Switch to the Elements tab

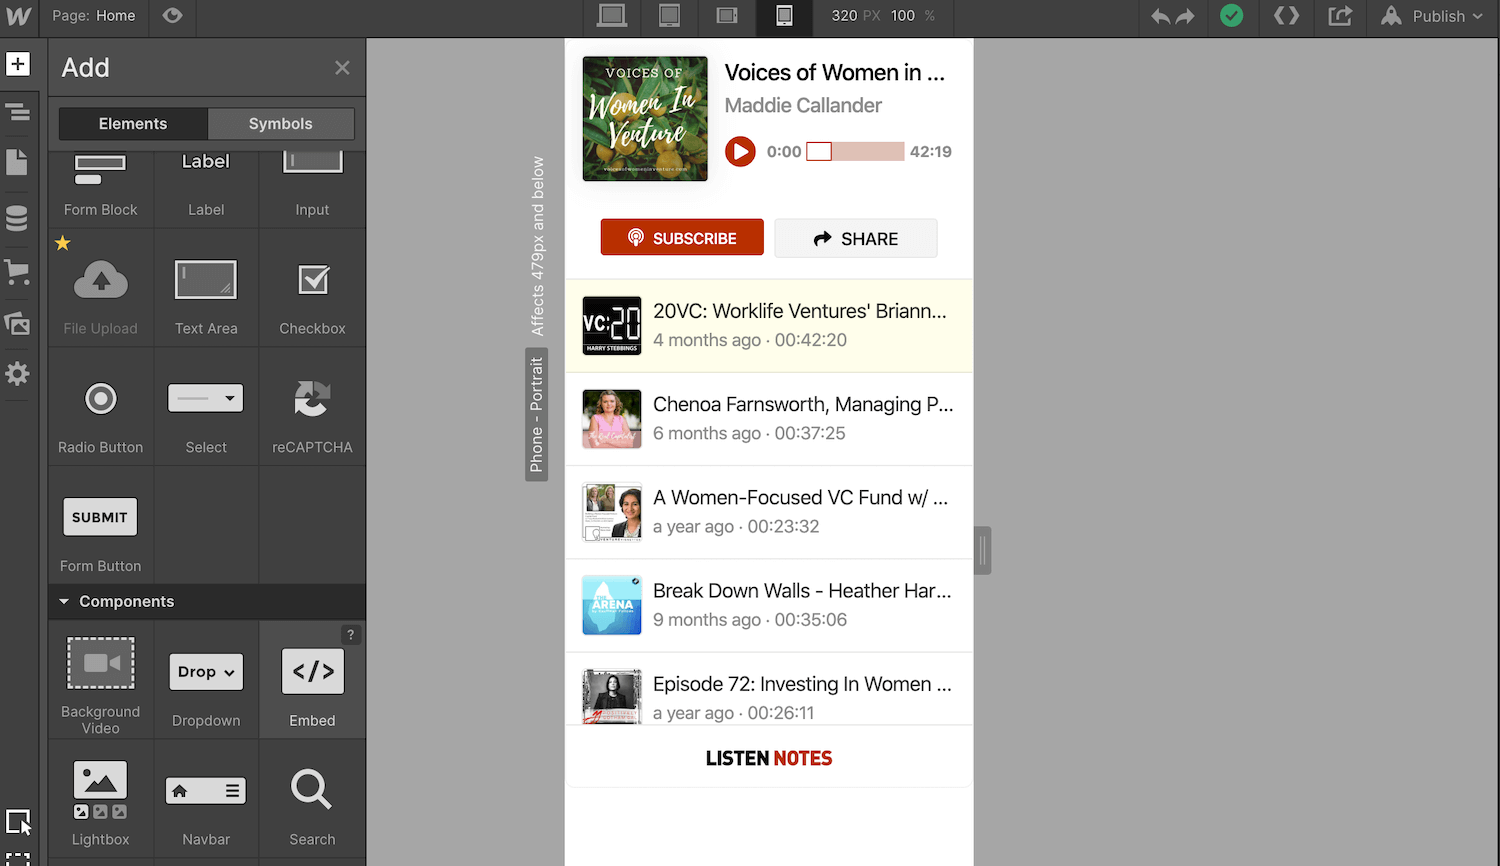[133, 124]
